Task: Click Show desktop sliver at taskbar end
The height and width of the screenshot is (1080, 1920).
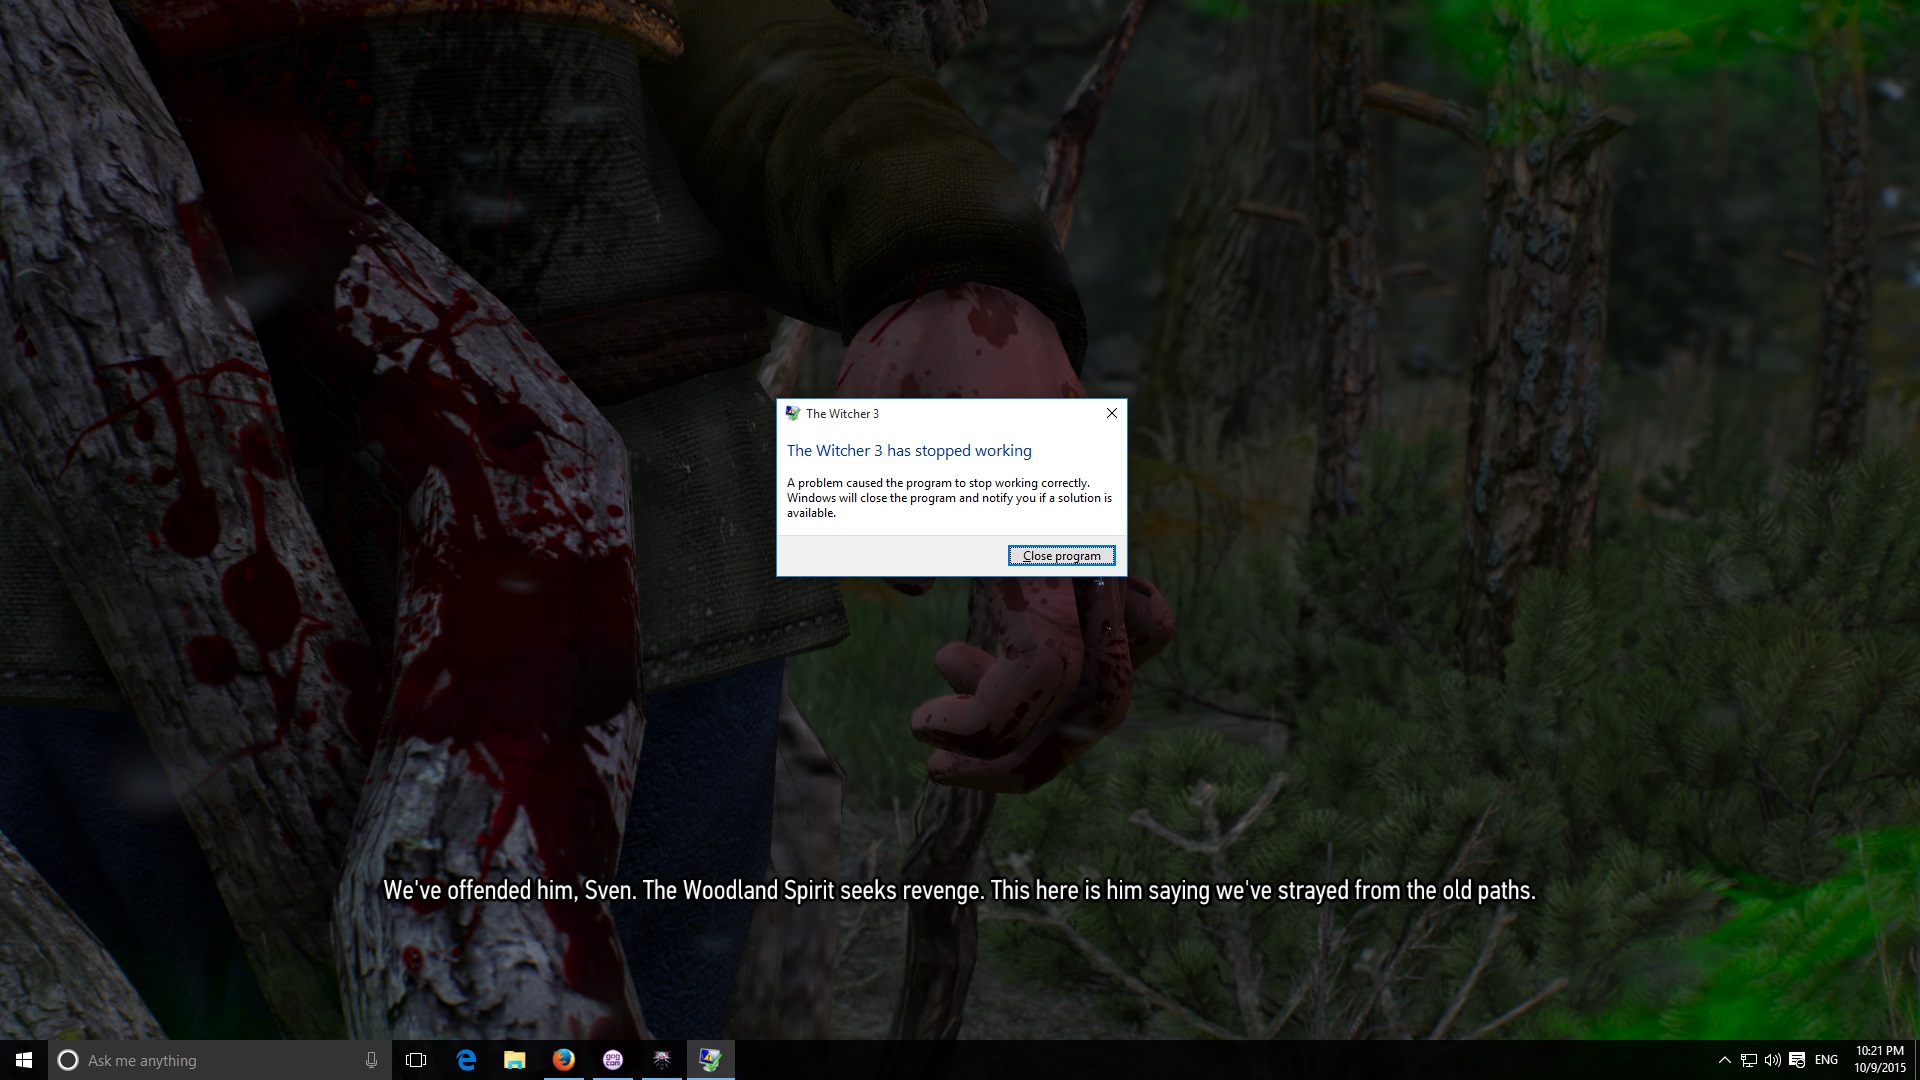Action: pyautogui.click(x=1916, y=1060)
